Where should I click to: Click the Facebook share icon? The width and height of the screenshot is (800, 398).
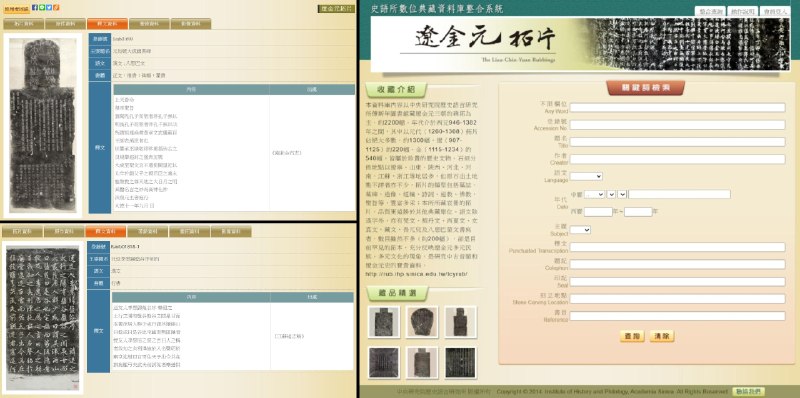tap(35, 8)
